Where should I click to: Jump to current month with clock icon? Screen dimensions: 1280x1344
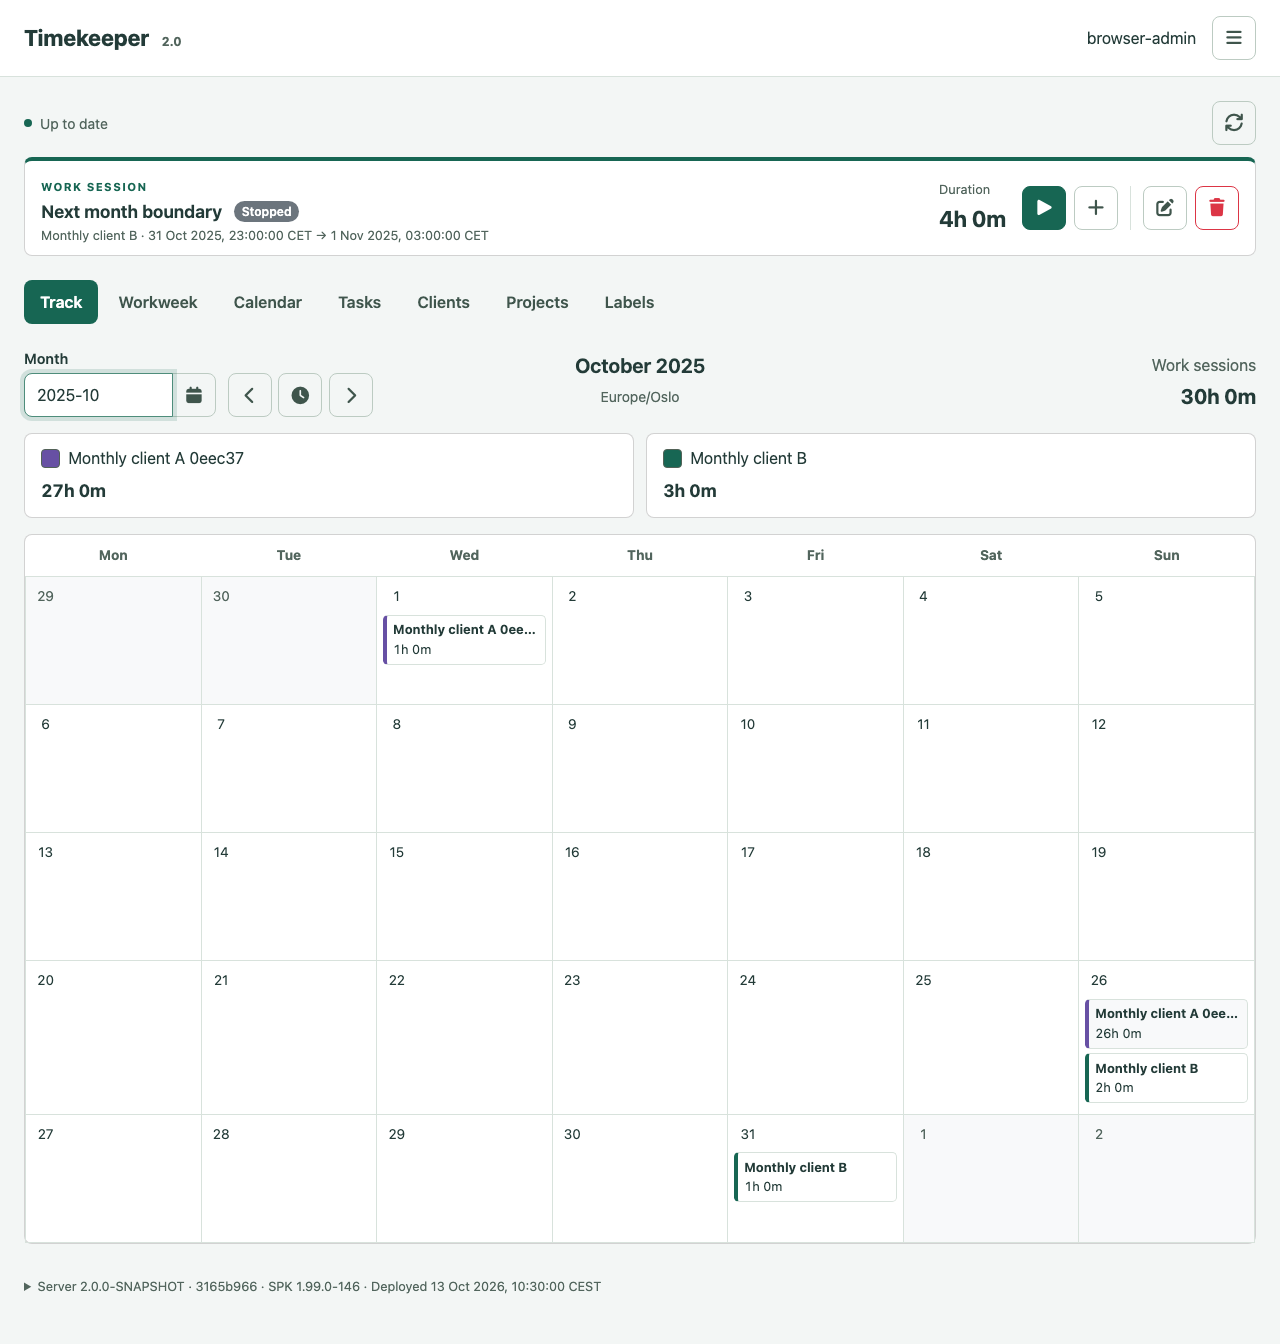300,395
